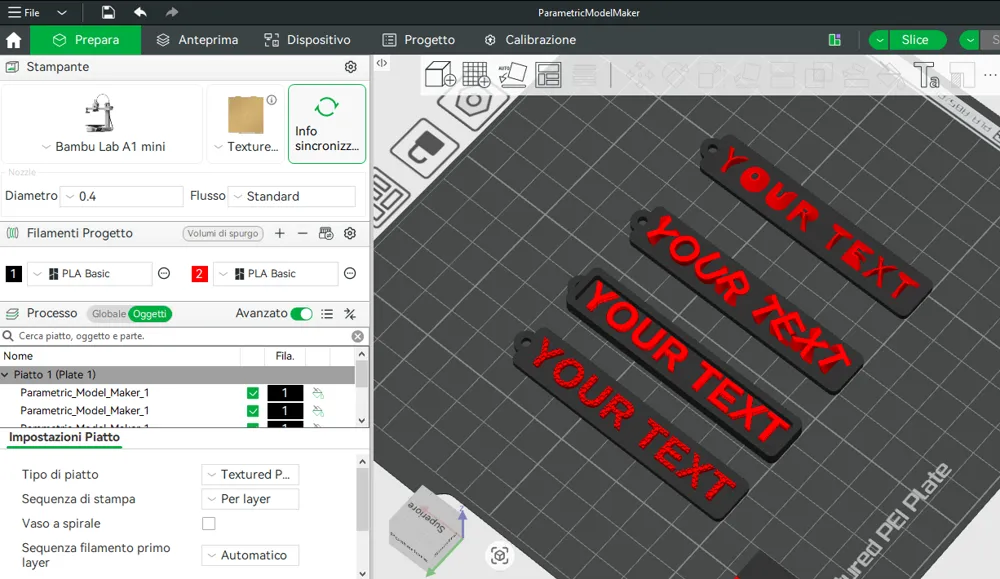This screenshot has width=1000, height=579.
Task: Click the Arrange all objects tool
Action: [548, 75]
